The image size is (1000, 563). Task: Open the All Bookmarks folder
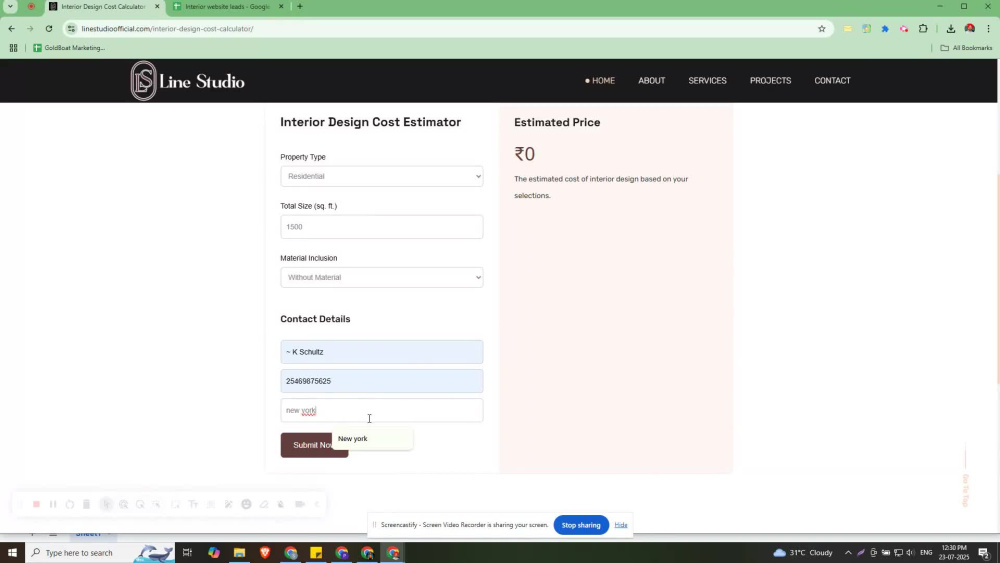[966, 48]
